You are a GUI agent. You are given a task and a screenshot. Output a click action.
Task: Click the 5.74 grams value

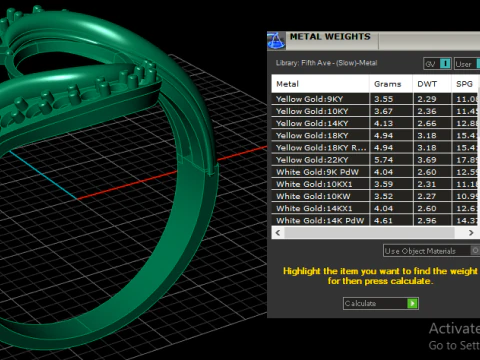tap(384, 160)
